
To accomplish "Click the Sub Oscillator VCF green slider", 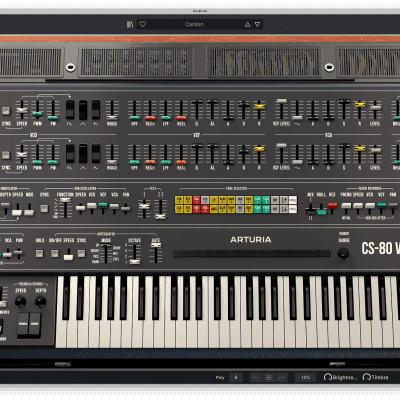I will click(103, 205).
